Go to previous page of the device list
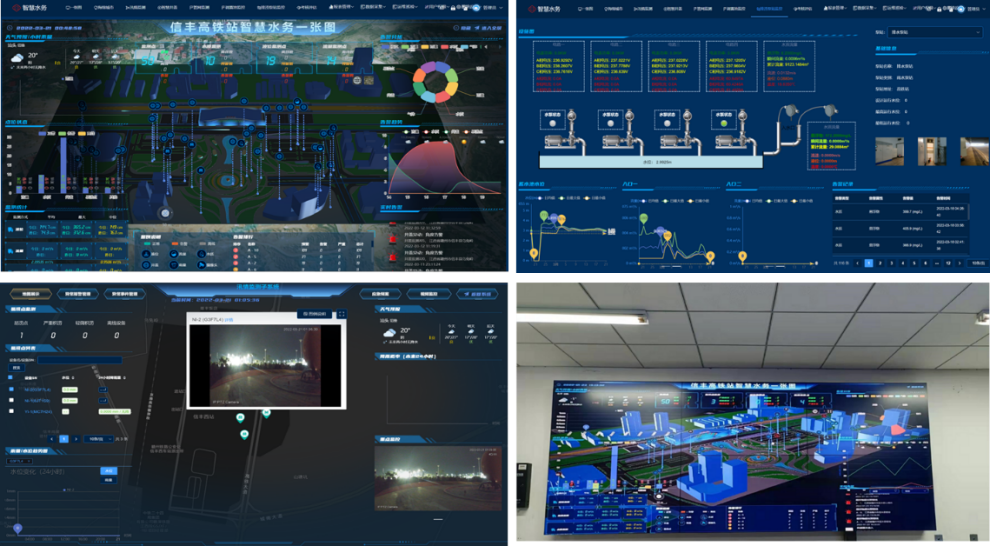 [x=52, y=439]
